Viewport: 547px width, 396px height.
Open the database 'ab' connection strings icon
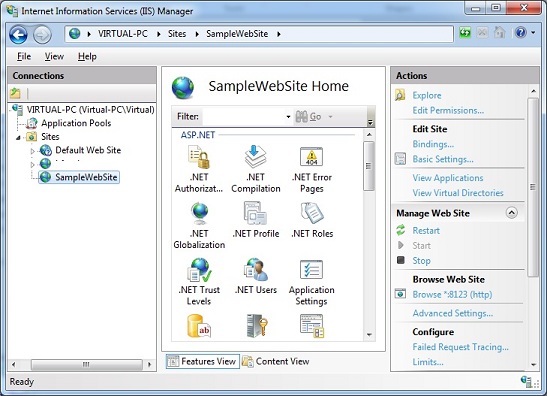point(199,326)
